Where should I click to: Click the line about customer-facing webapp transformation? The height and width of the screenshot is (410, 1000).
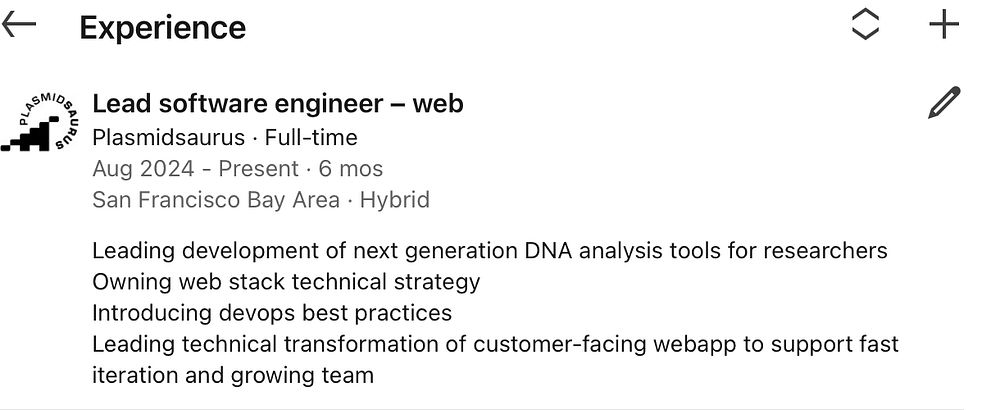coord(495,345)
